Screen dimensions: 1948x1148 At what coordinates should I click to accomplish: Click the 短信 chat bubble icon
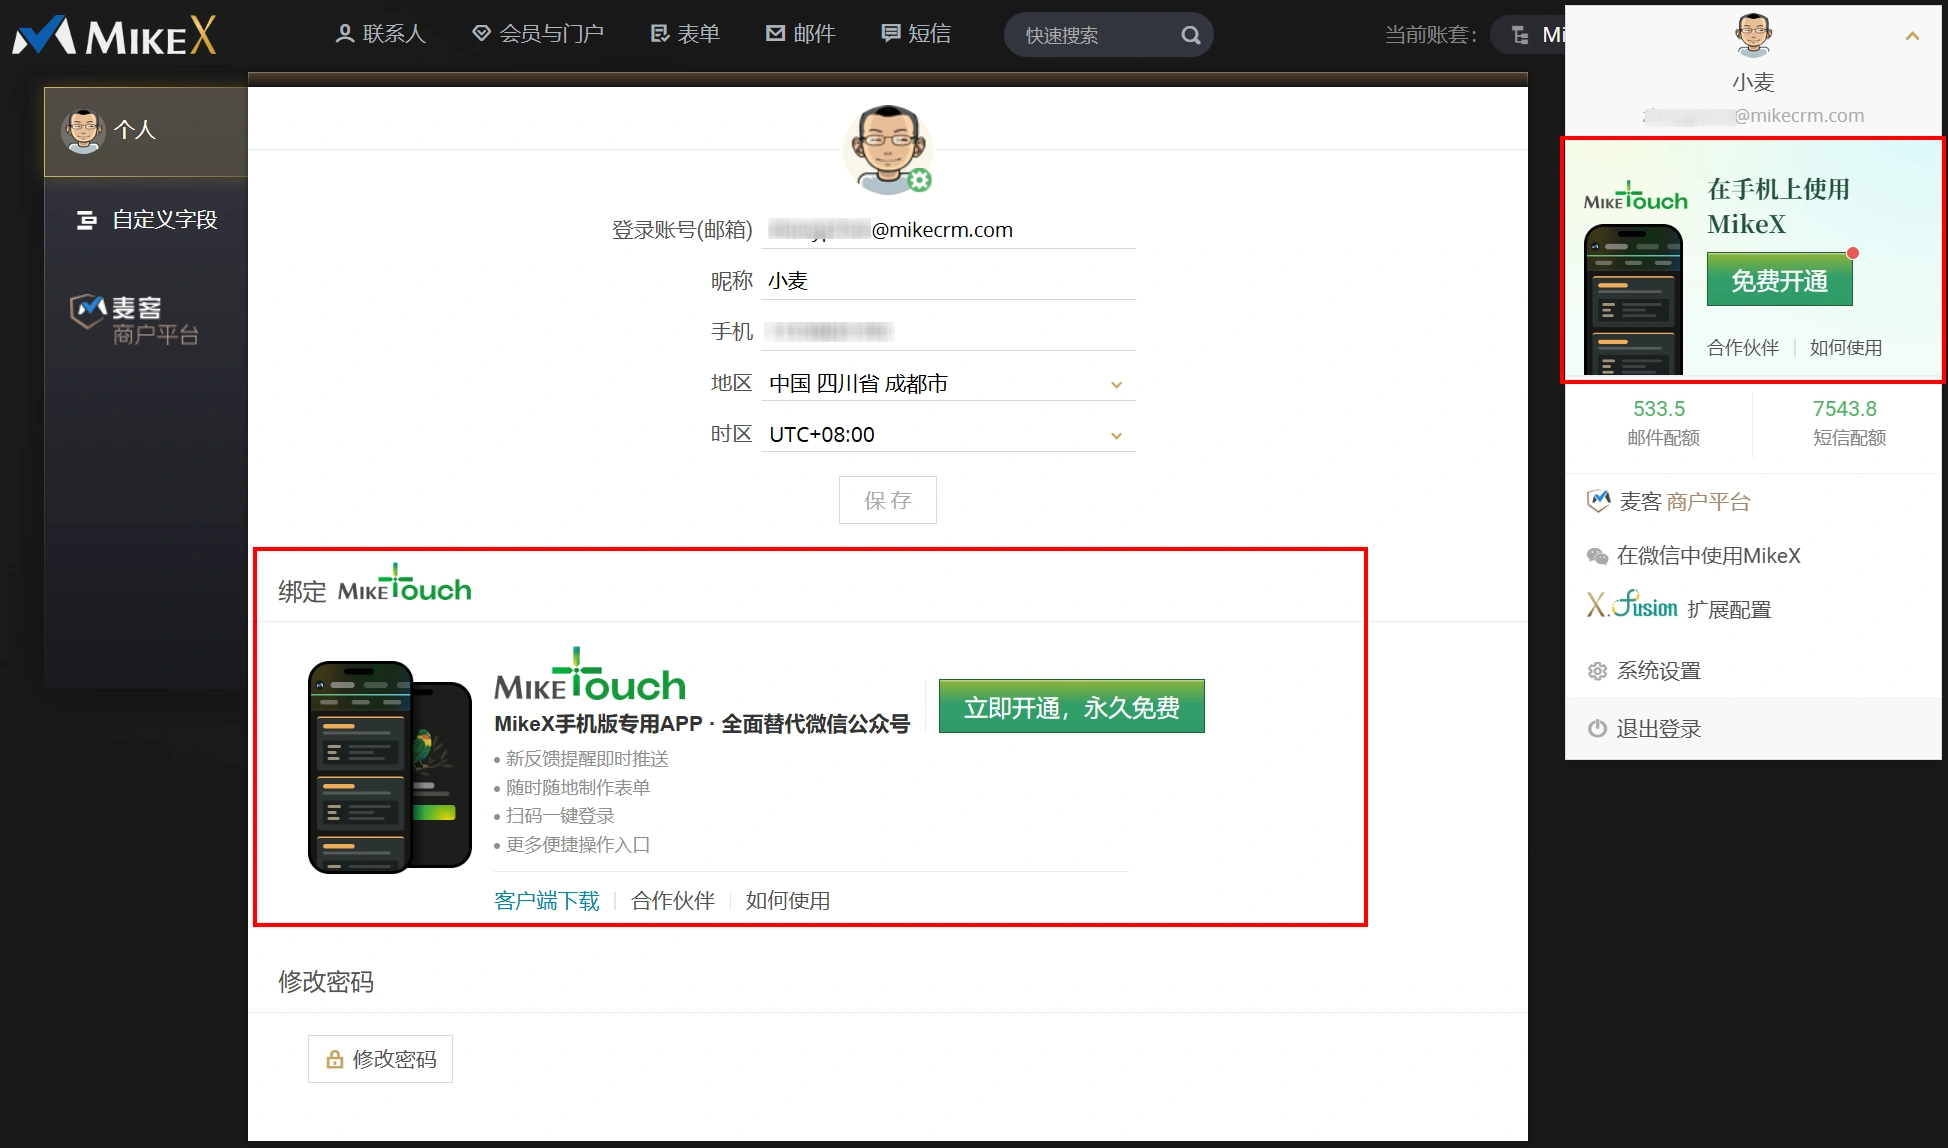tap(890, 34)
